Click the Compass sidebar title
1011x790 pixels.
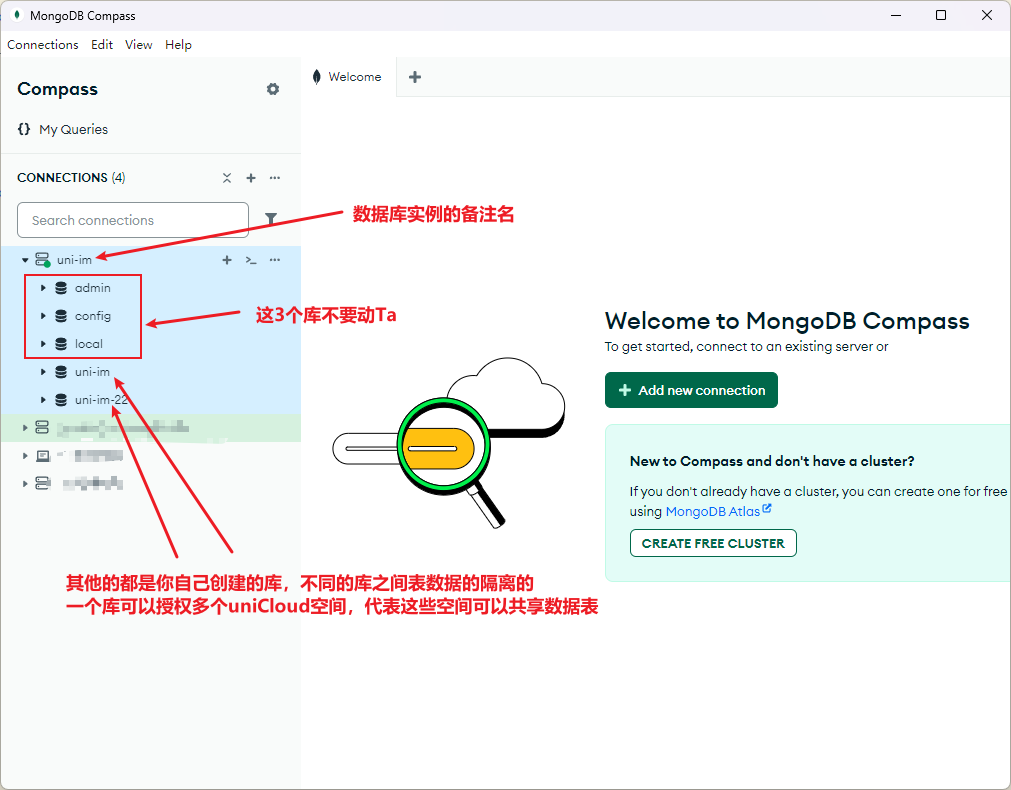57,89
